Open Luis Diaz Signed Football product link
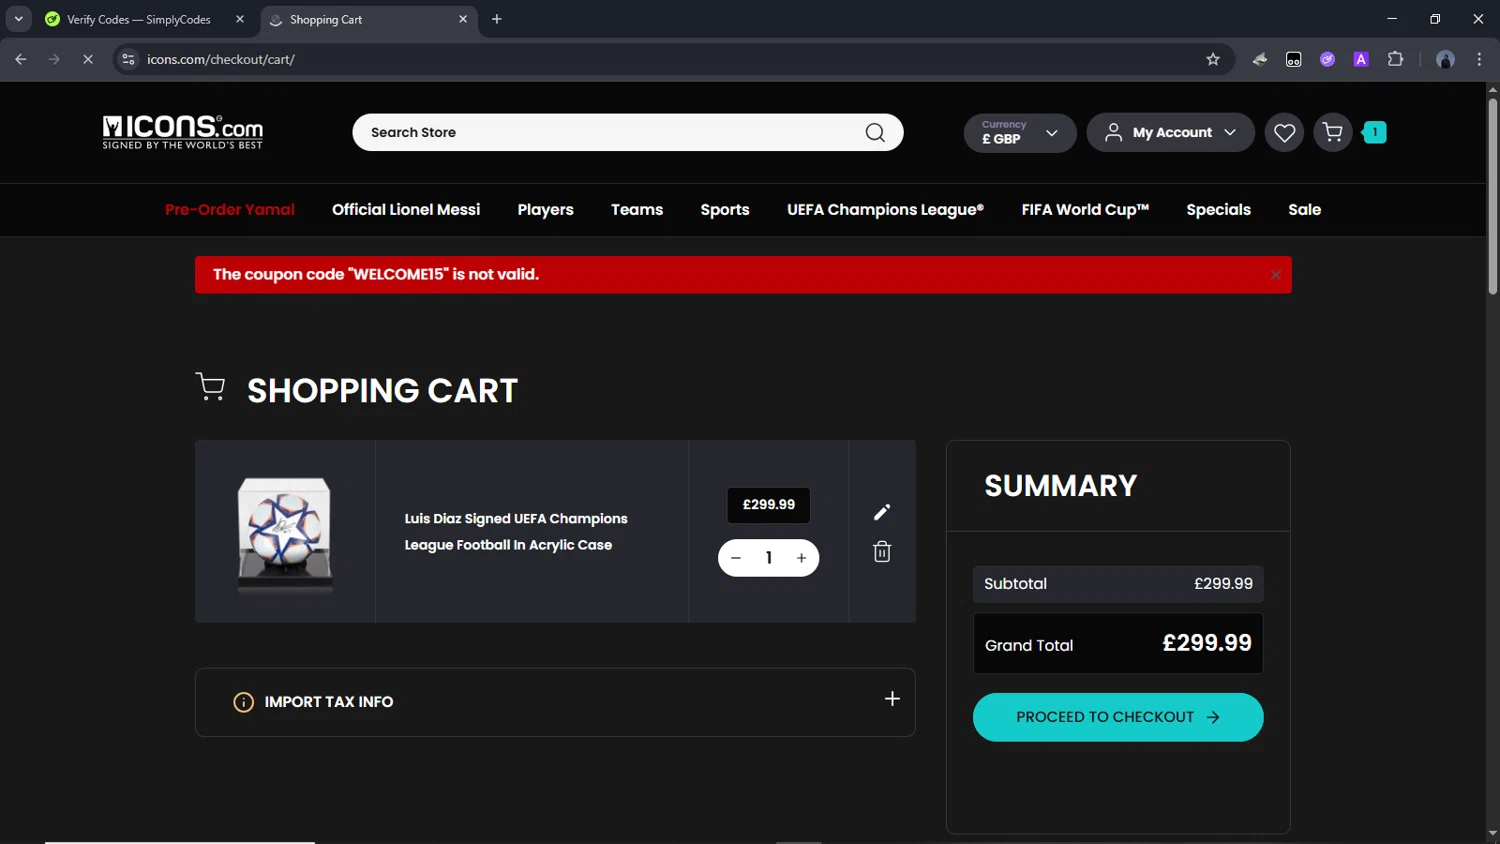 pyautogui.click(x=516, y=531)
